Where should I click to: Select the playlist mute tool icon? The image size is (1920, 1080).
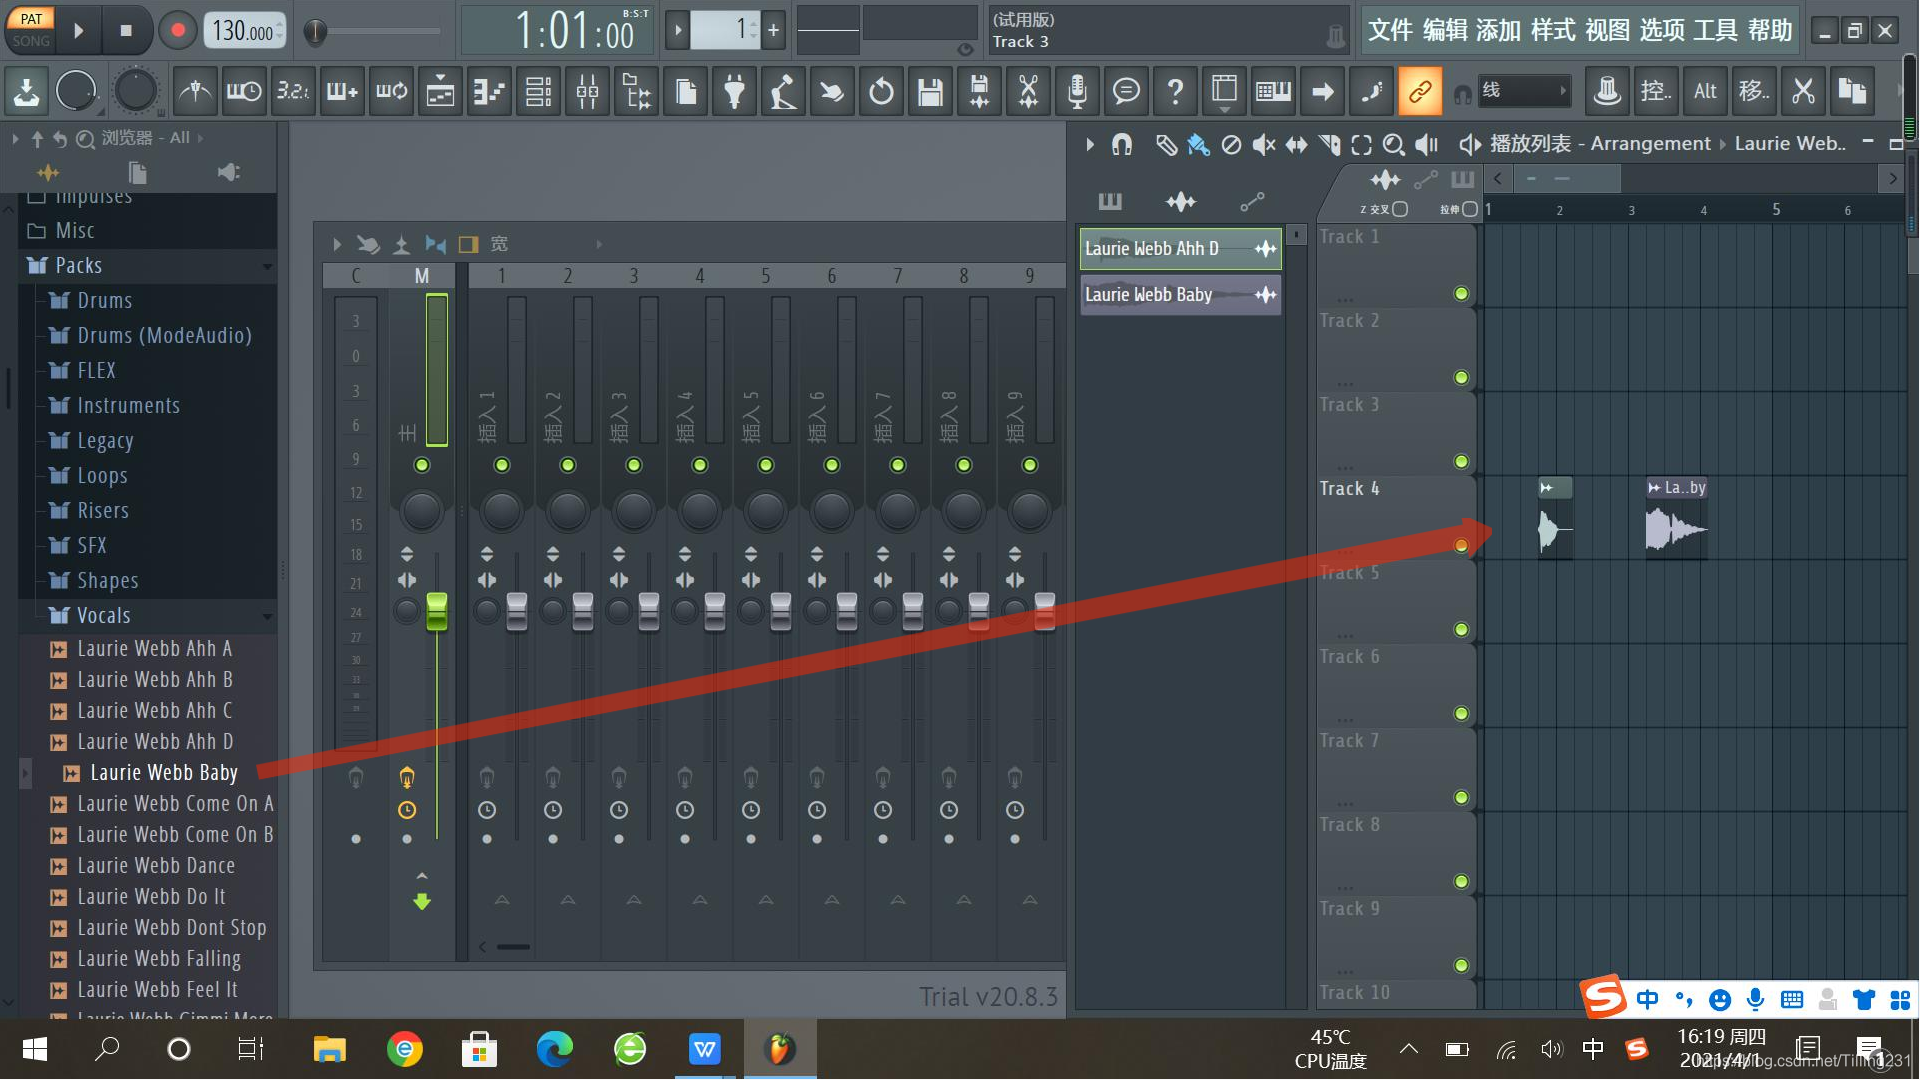(1264, 145)
